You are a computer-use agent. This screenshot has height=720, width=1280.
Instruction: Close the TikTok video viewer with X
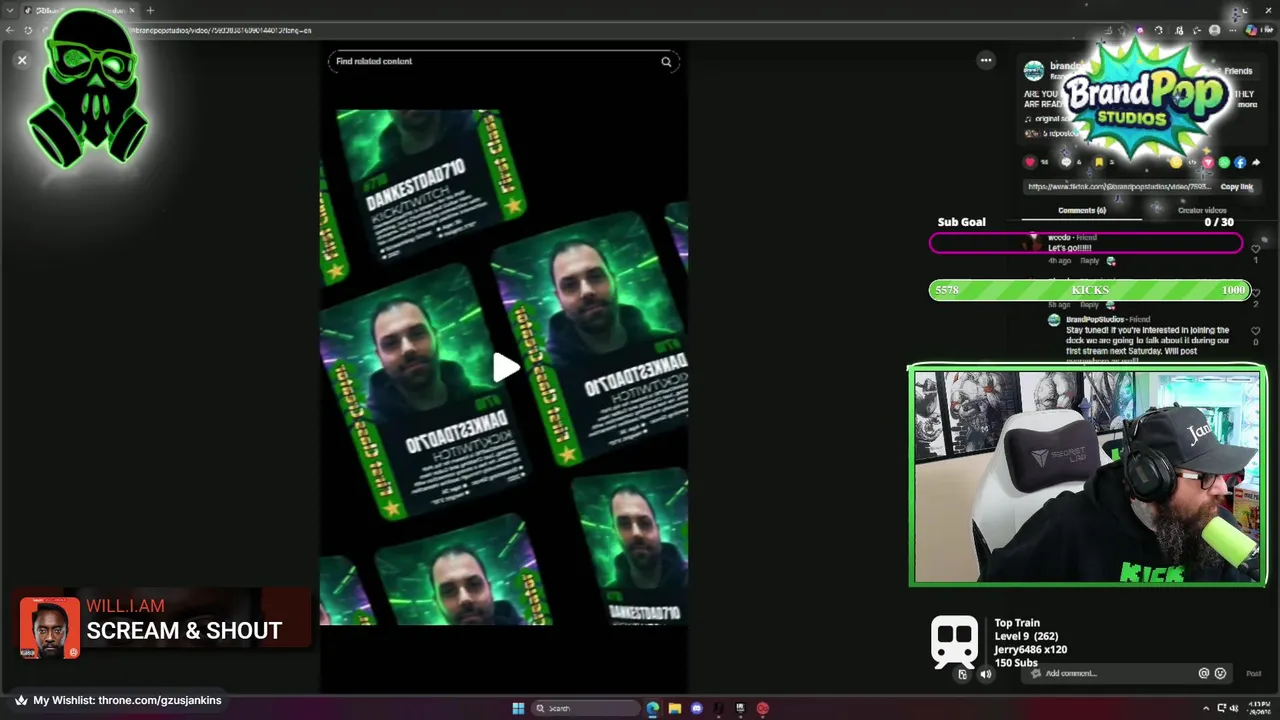pyautogui.click(x=22, y=60)
